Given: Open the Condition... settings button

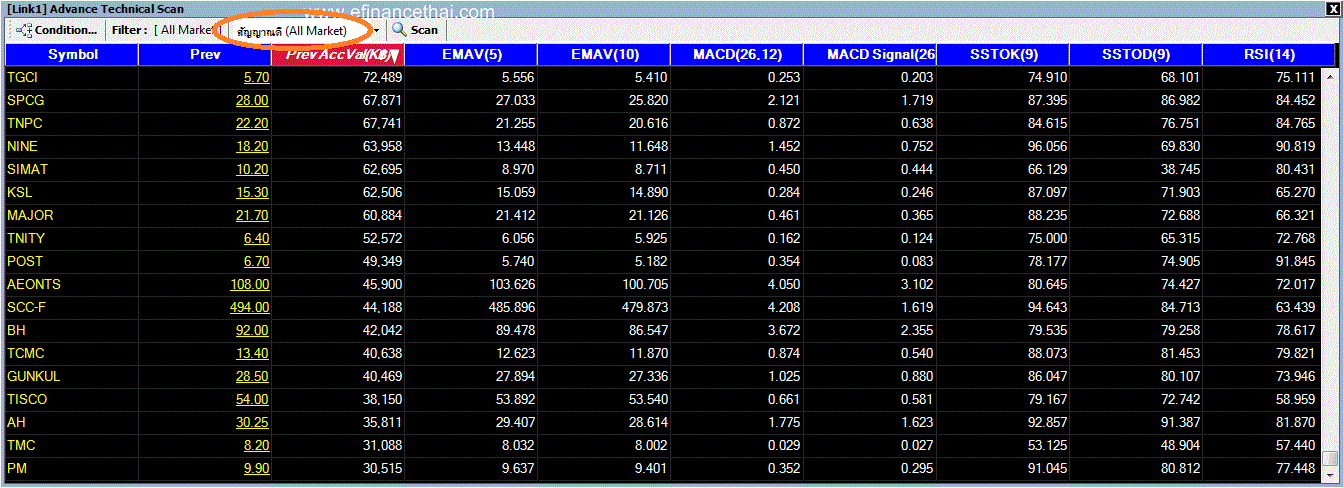Looking at the screenshot, I should pos(58,30).
